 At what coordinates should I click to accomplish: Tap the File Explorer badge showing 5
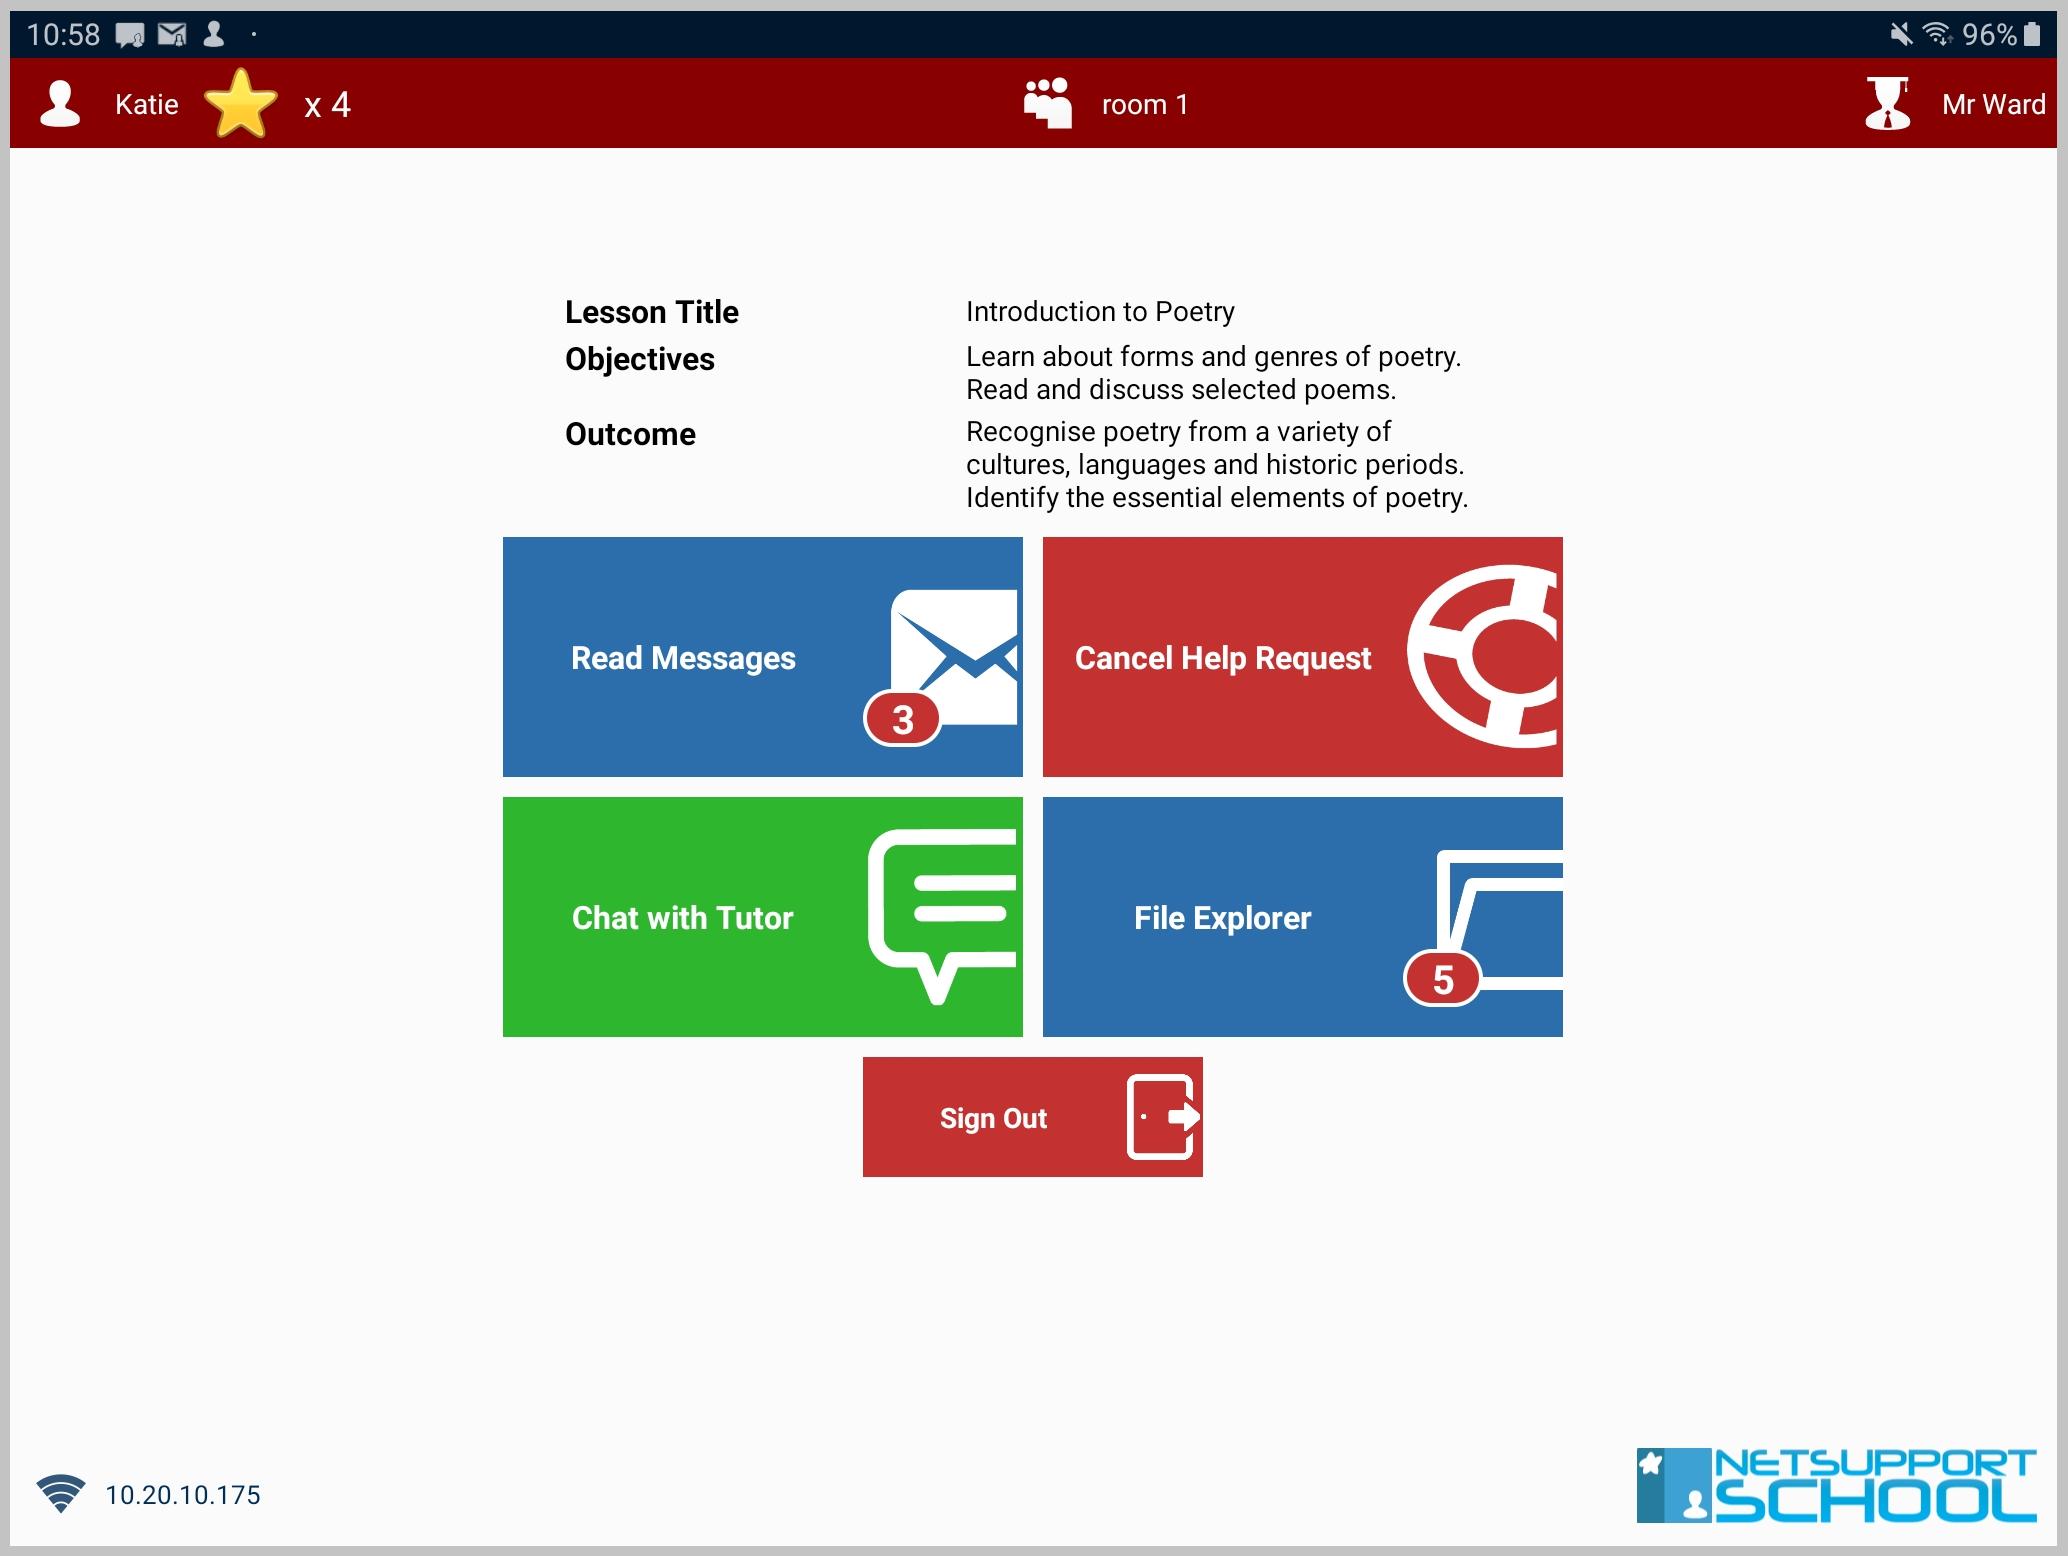[x=1442, y=979]
